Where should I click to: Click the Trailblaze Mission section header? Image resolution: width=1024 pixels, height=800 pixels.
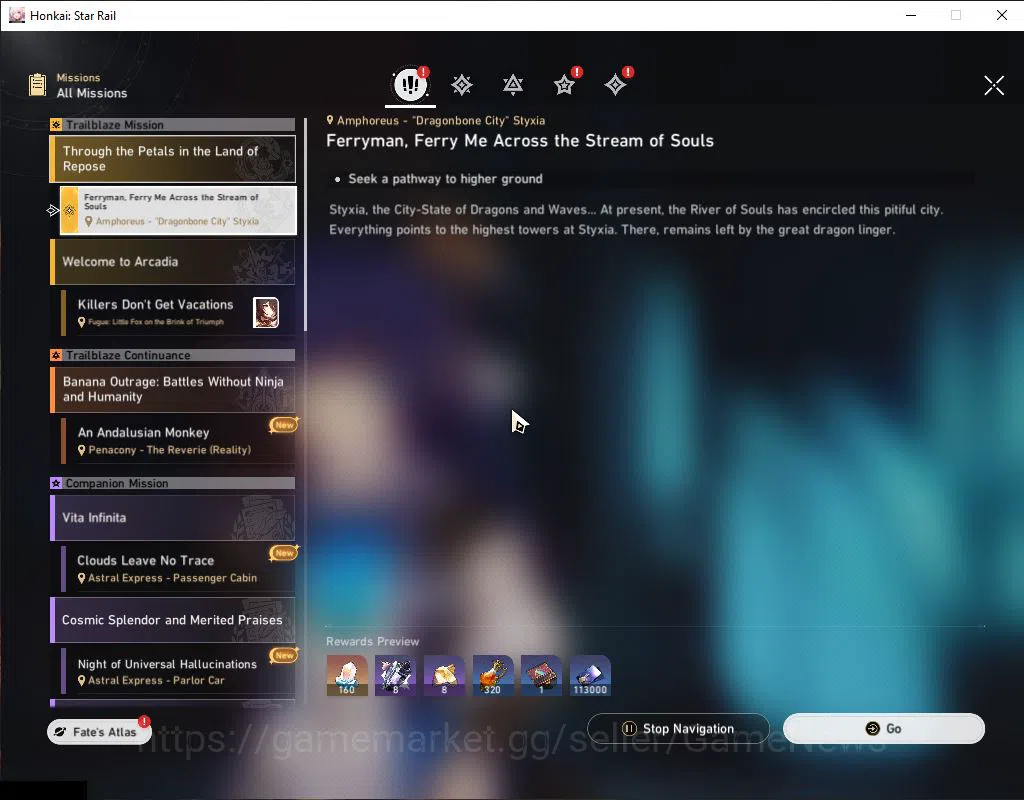(x=172, y=125)
